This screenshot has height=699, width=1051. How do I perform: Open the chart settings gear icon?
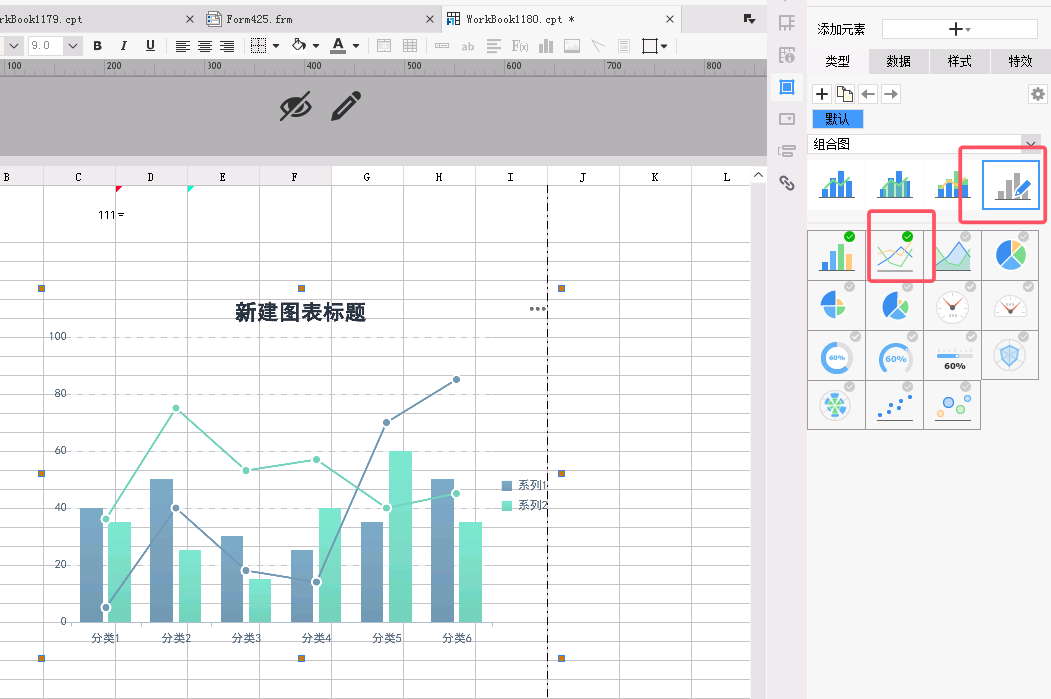point(1038,94)
